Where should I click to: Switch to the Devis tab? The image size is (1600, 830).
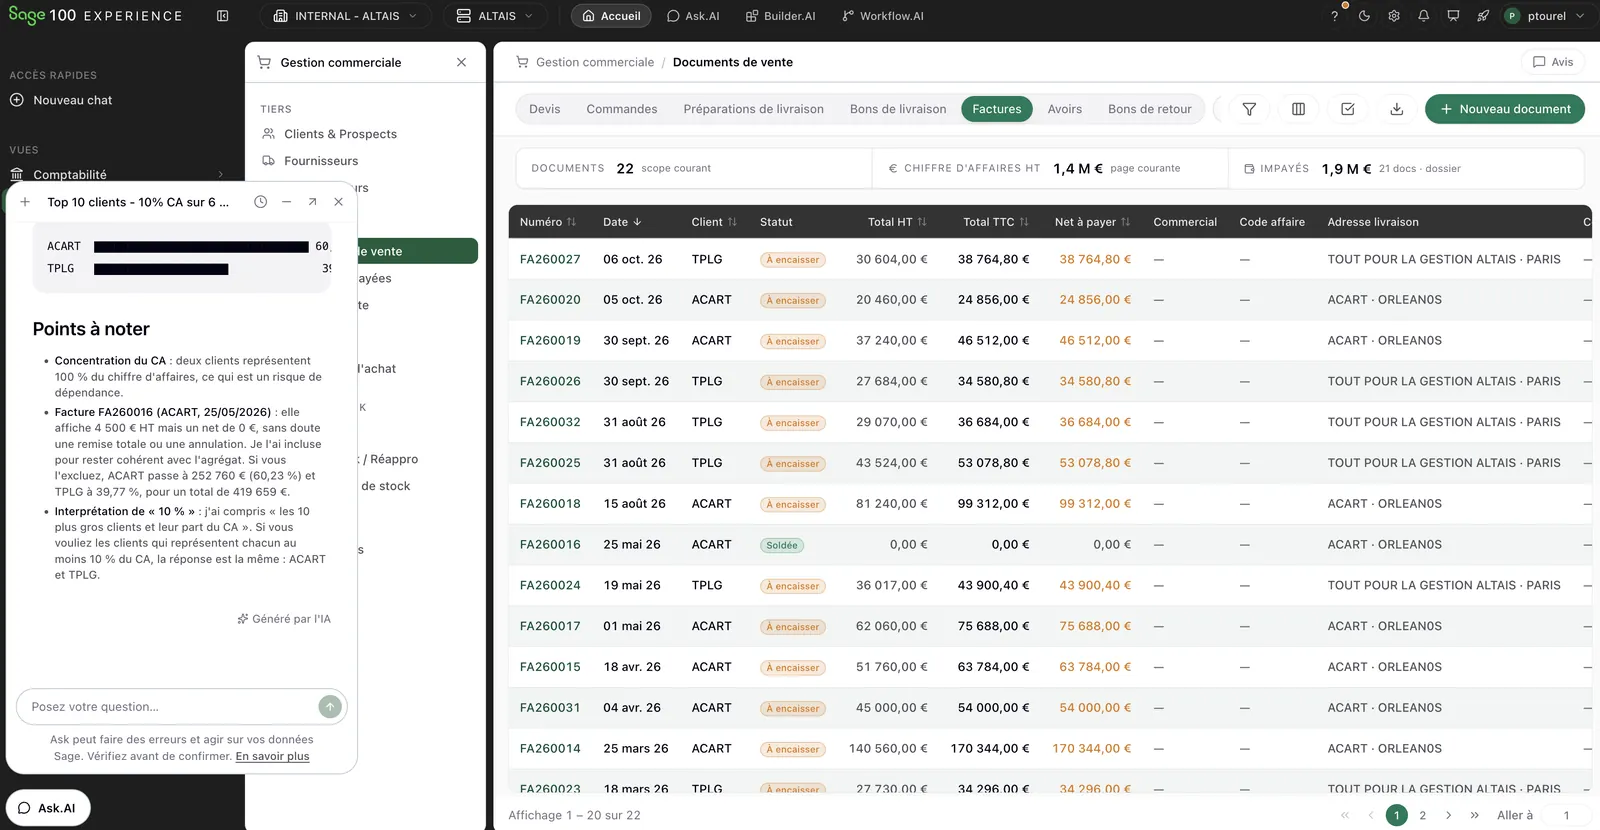point(545,109)
